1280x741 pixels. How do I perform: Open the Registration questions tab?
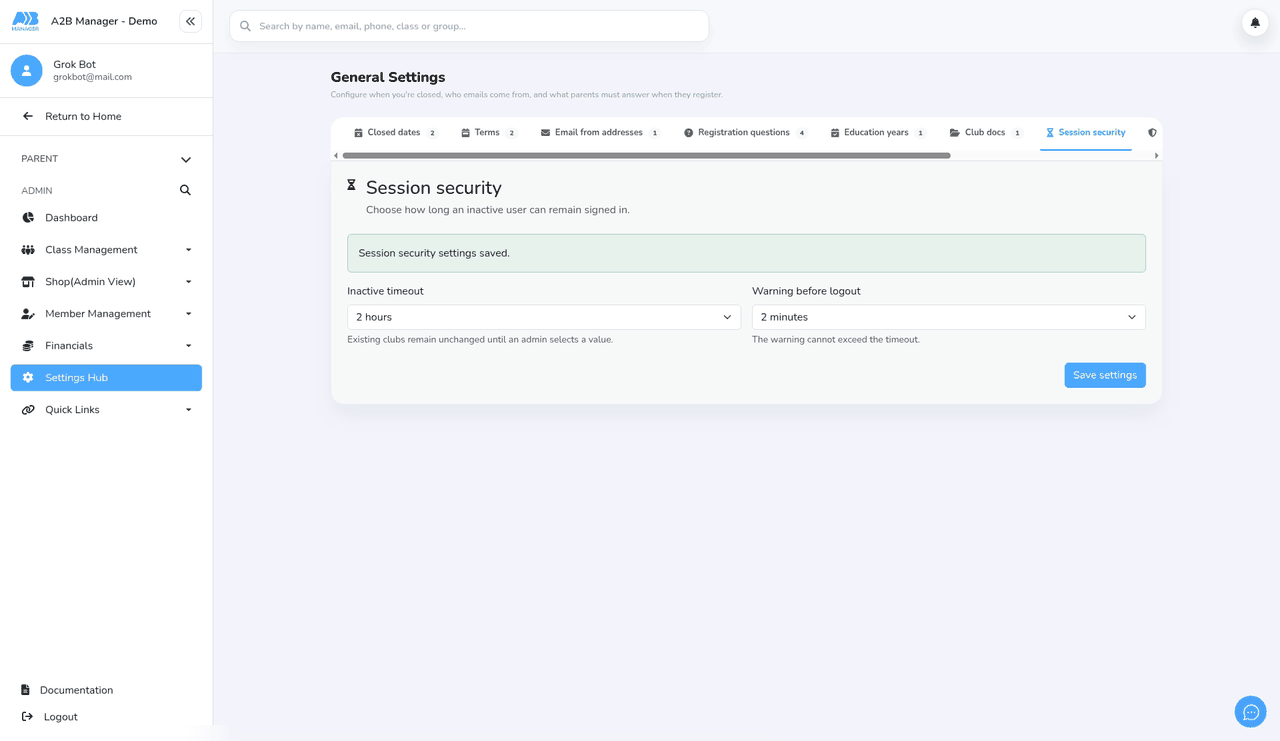(x=745, y=132)
